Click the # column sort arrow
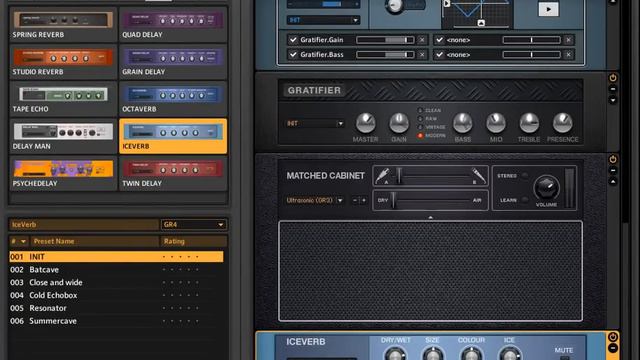 coord(23,241)
